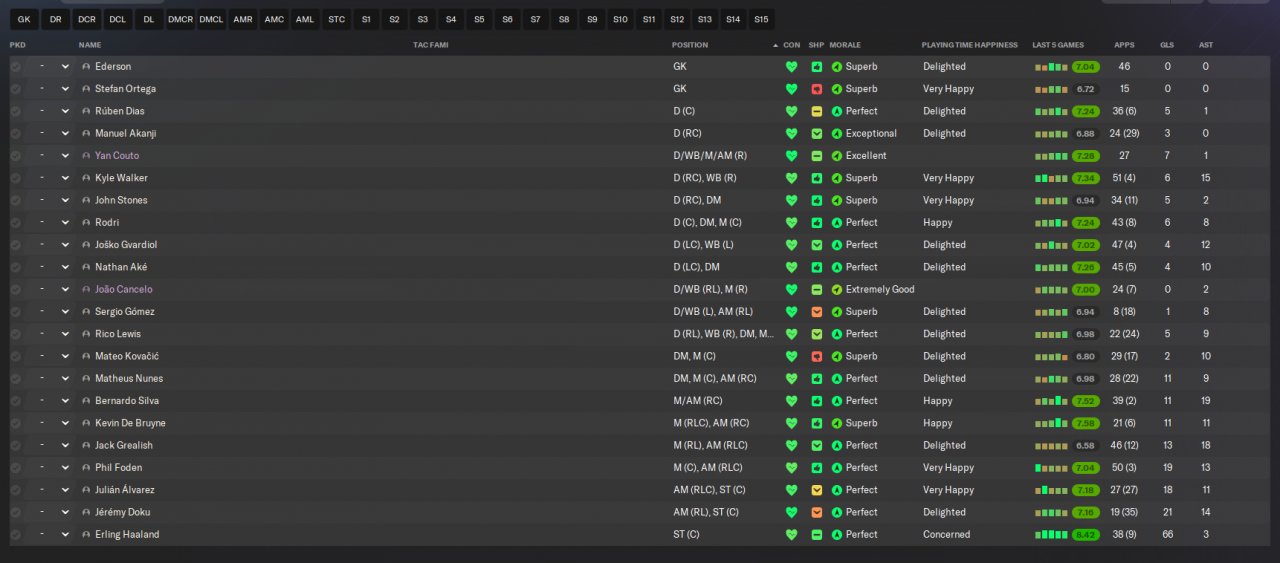
Task: Toggle the picked checkbox for Phil Foden
Action: [x=15, y=468]
